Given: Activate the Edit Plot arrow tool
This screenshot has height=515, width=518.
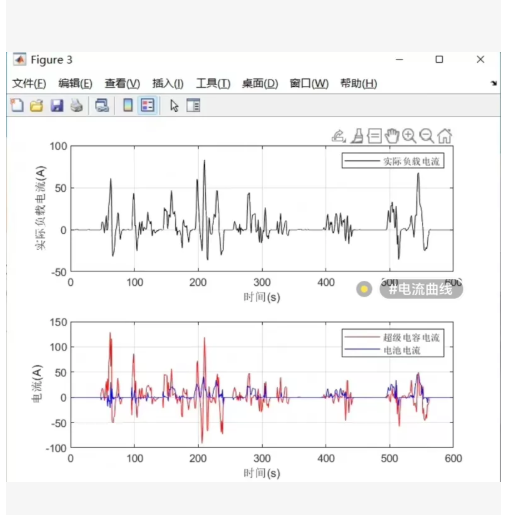Looking at the screenshot, I should tap(174, 106).
